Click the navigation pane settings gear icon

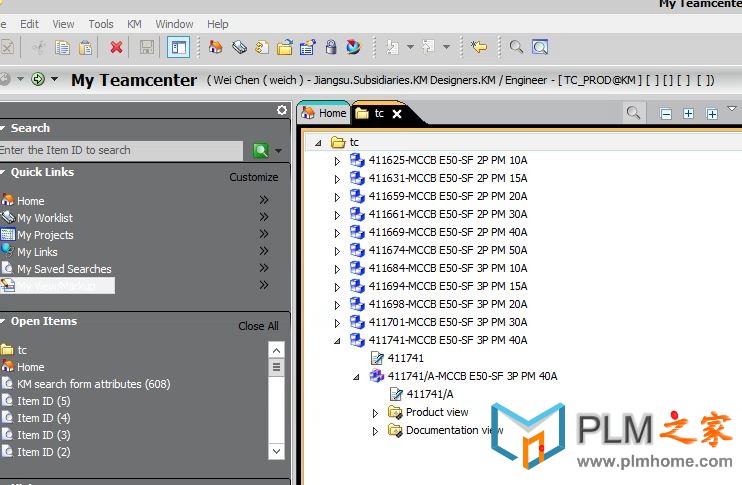click(282, 110)
